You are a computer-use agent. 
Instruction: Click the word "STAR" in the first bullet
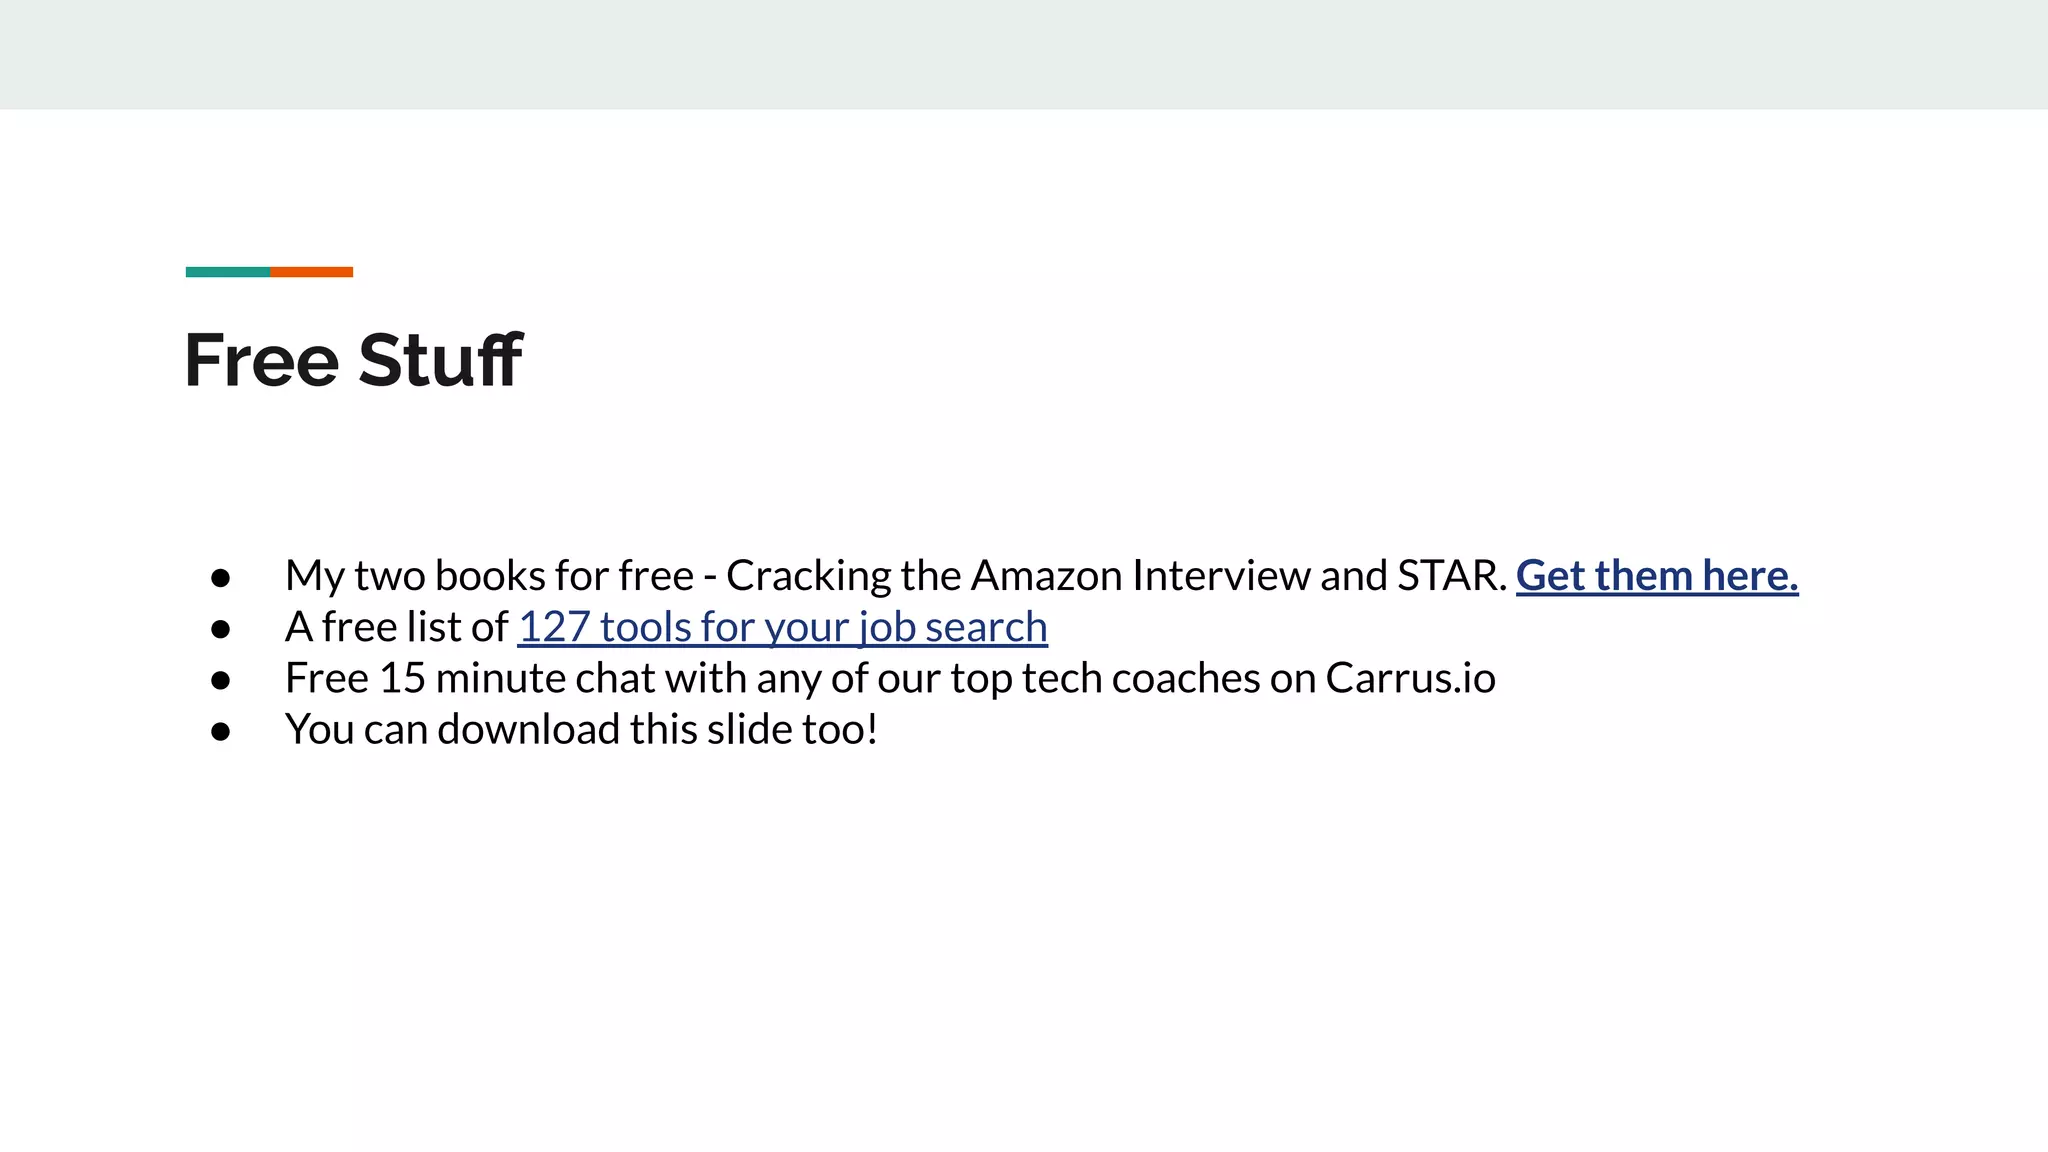pyautogui.click(x=1450, y=576)
